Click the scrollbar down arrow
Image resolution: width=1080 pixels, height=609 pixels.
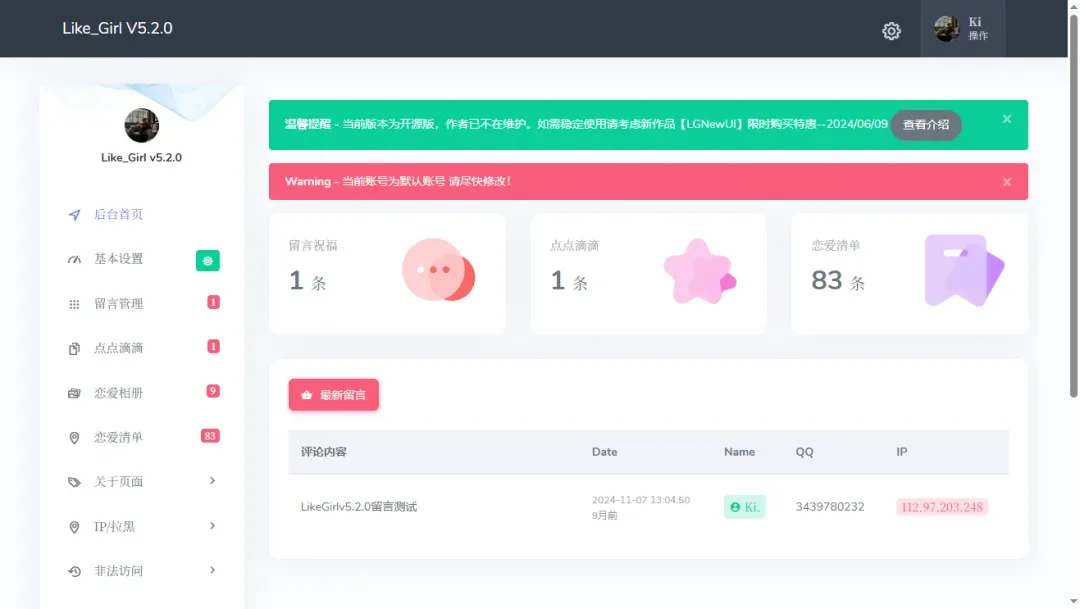(1073, 603)
